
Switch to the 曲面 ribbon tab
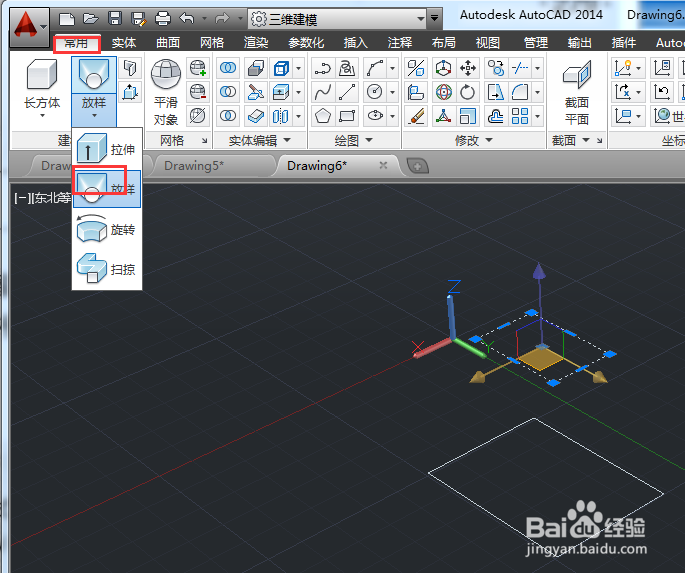coord(168,43)
